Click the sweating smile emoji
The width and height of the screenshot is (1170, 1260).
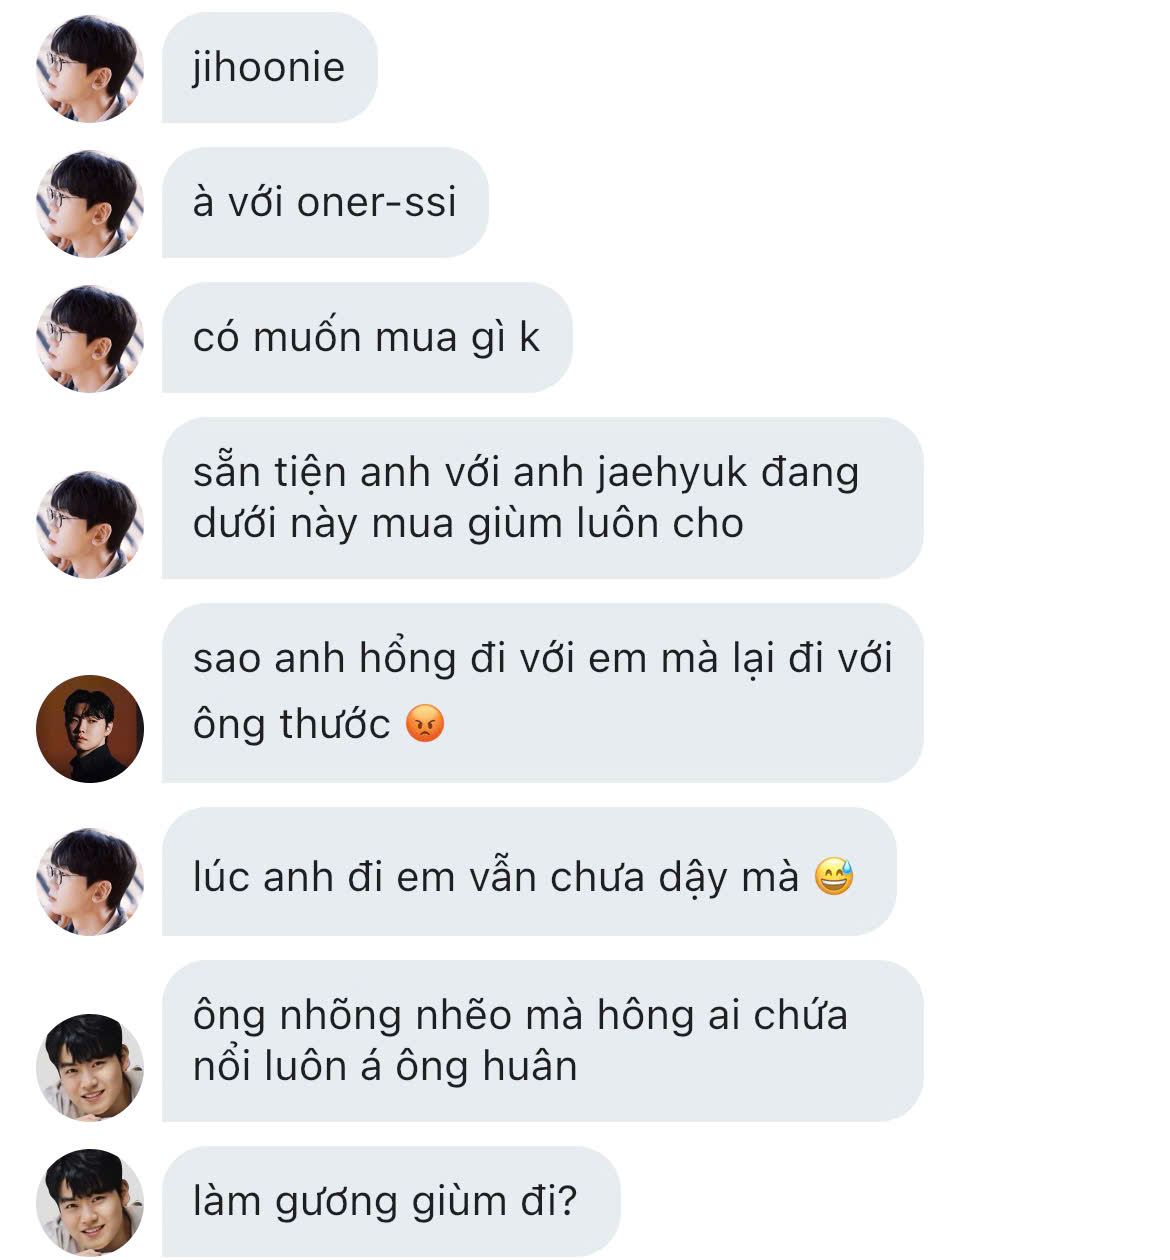pyautogui.click(x=834, y=877)
